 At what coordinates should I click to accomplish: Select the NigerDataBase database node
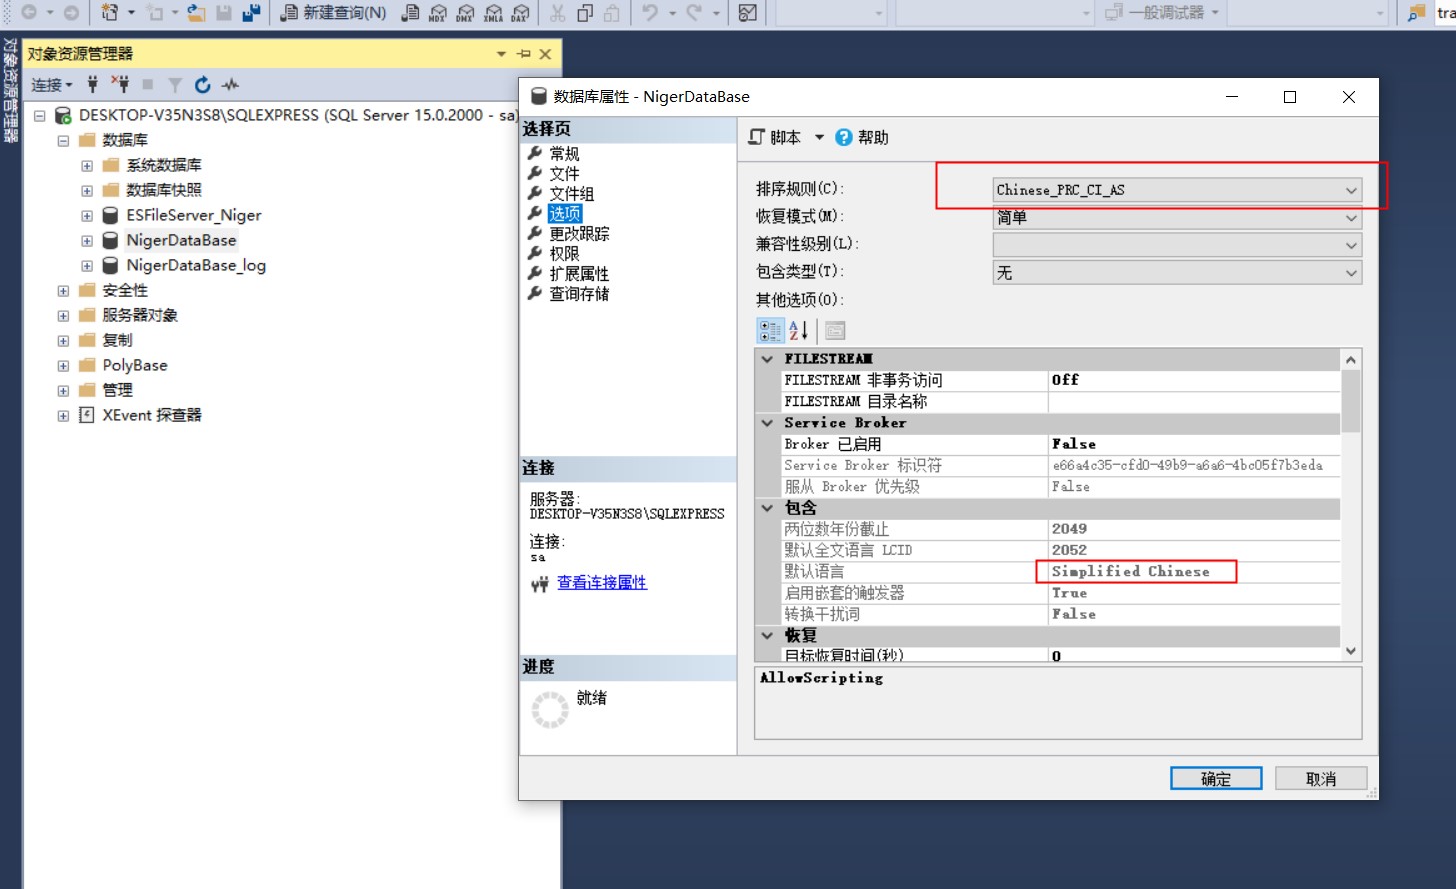tap(181, 240)
